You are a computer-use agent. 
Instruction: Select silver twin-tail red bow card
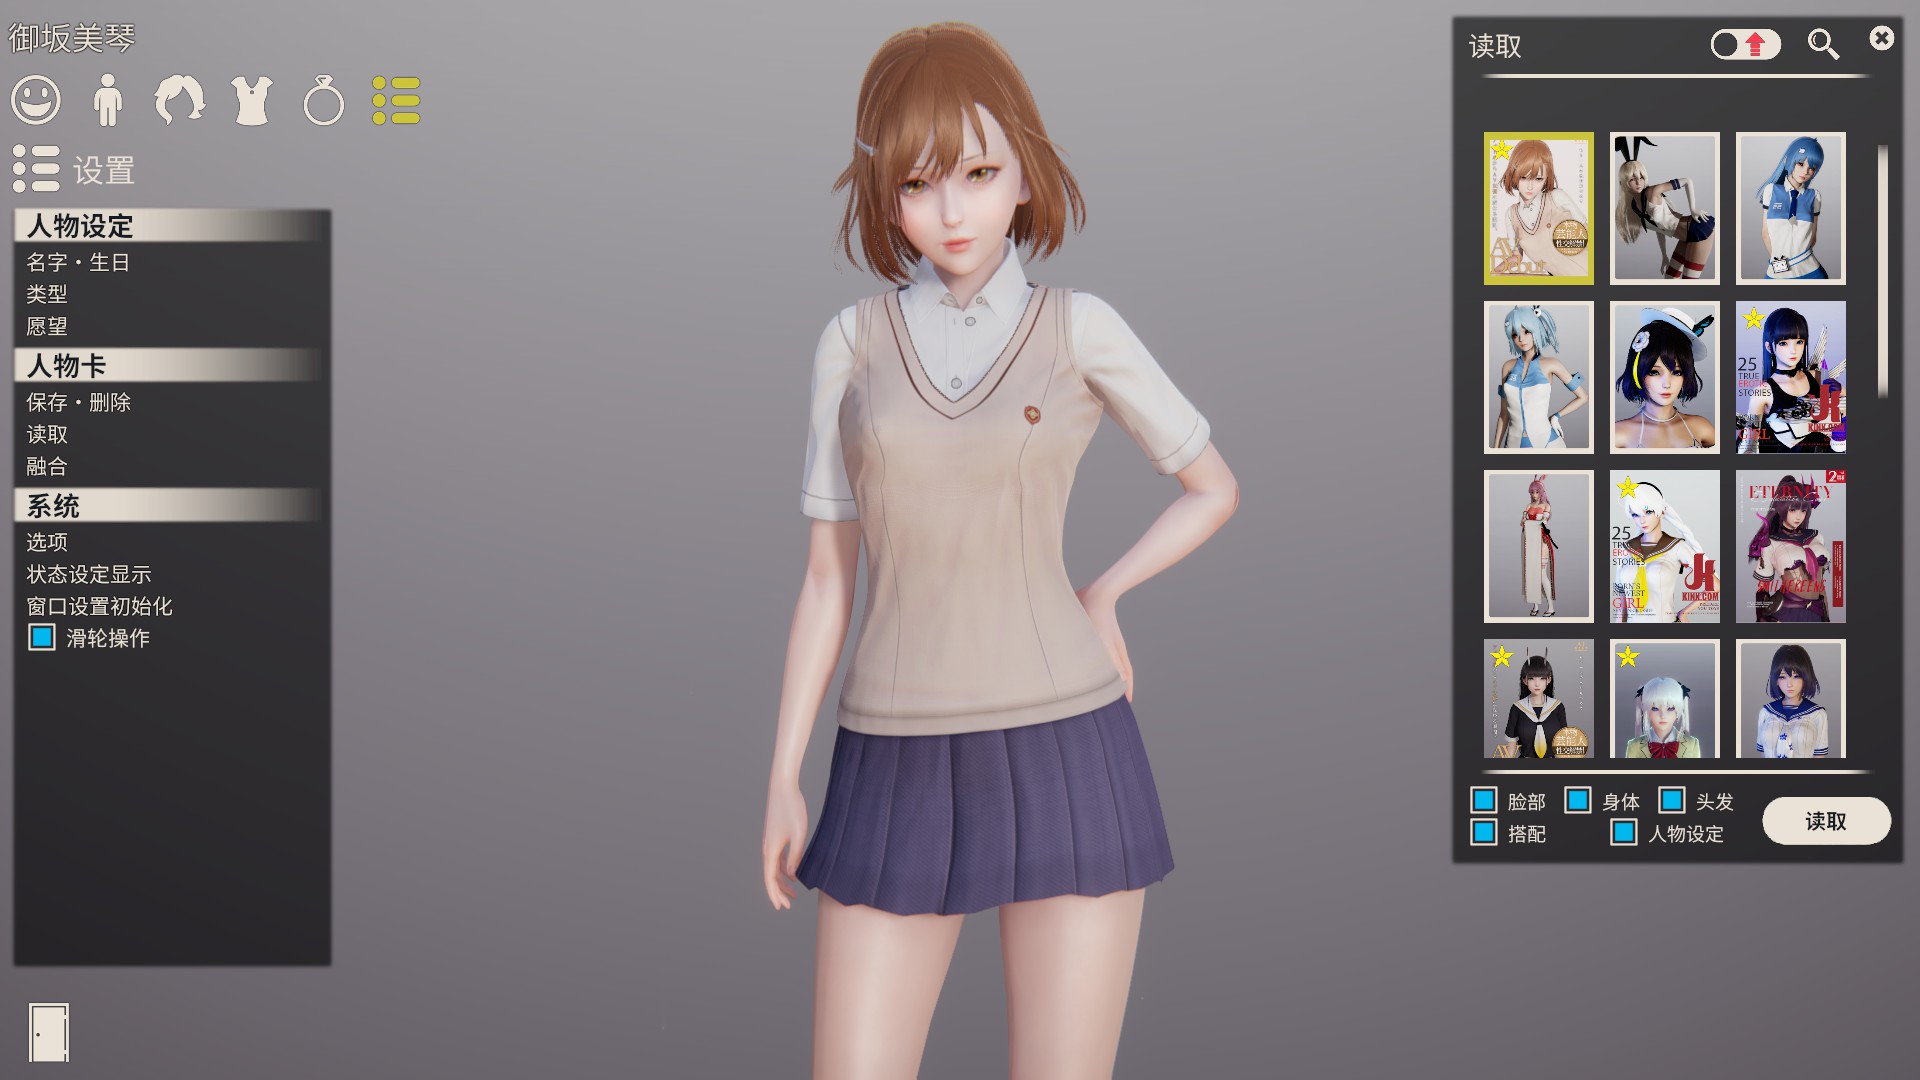[x=1665, y=698]
